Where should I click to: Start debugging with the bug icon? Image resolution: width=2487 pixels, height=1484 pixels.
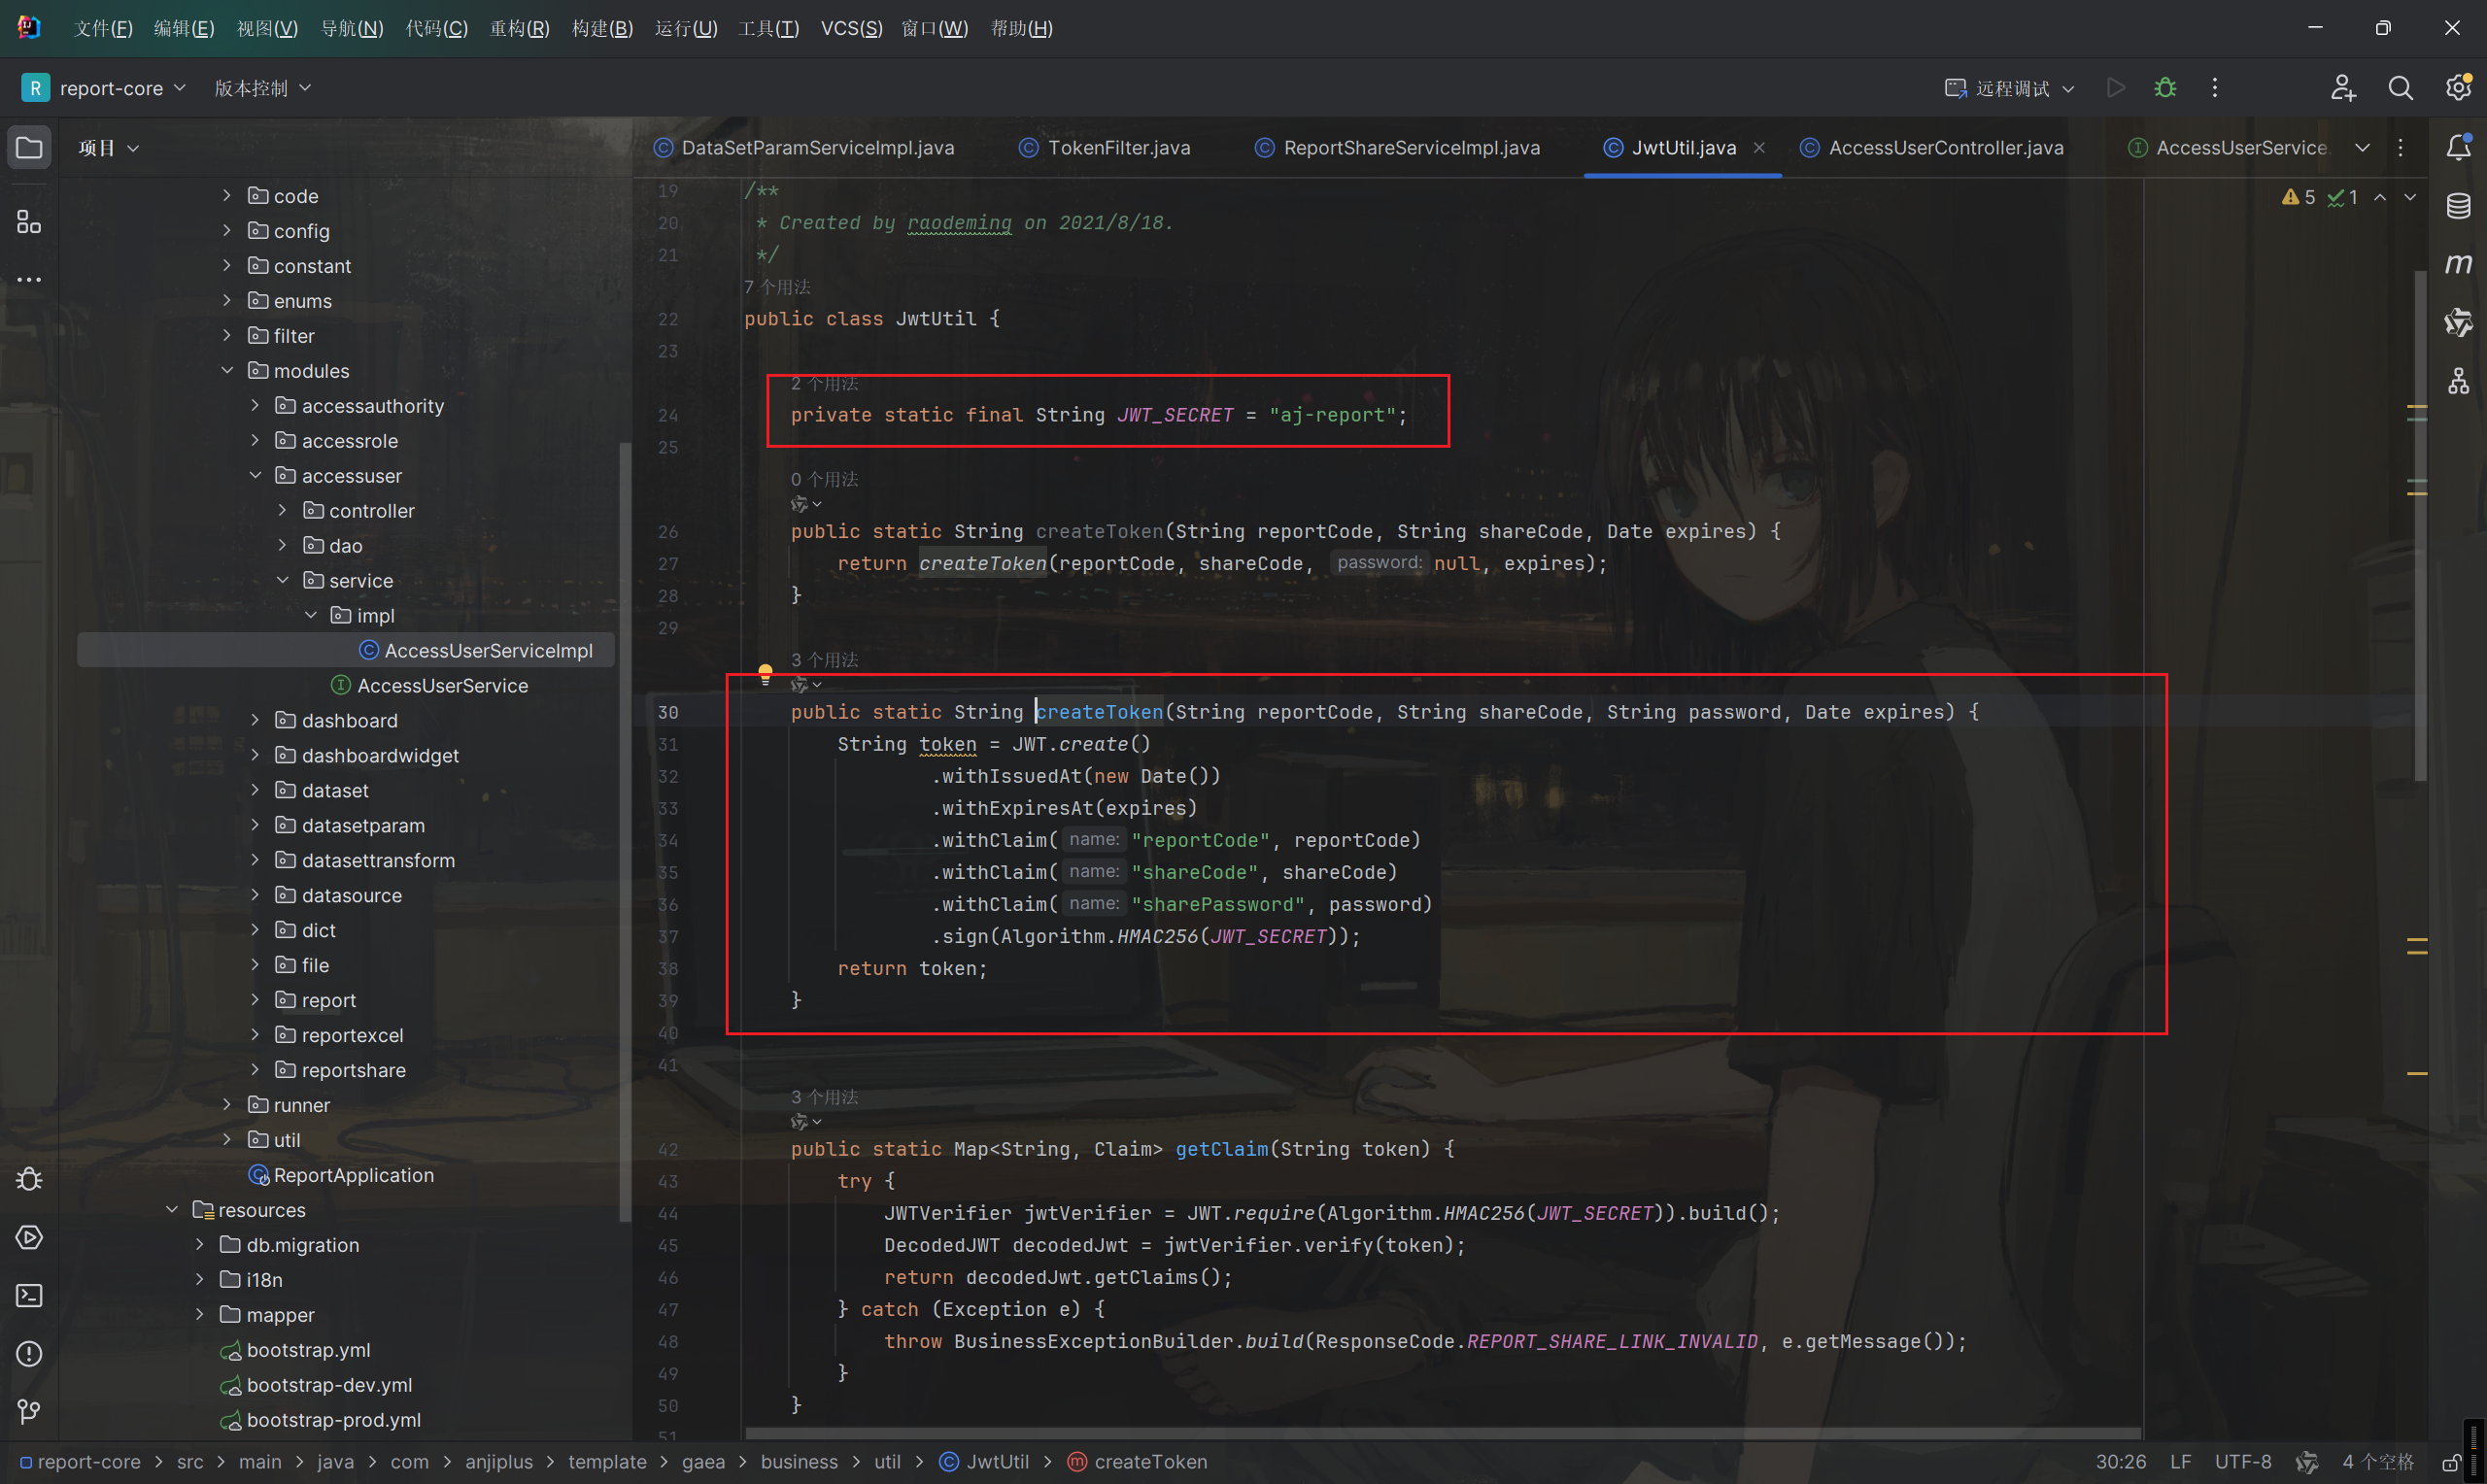[2165, 88]
